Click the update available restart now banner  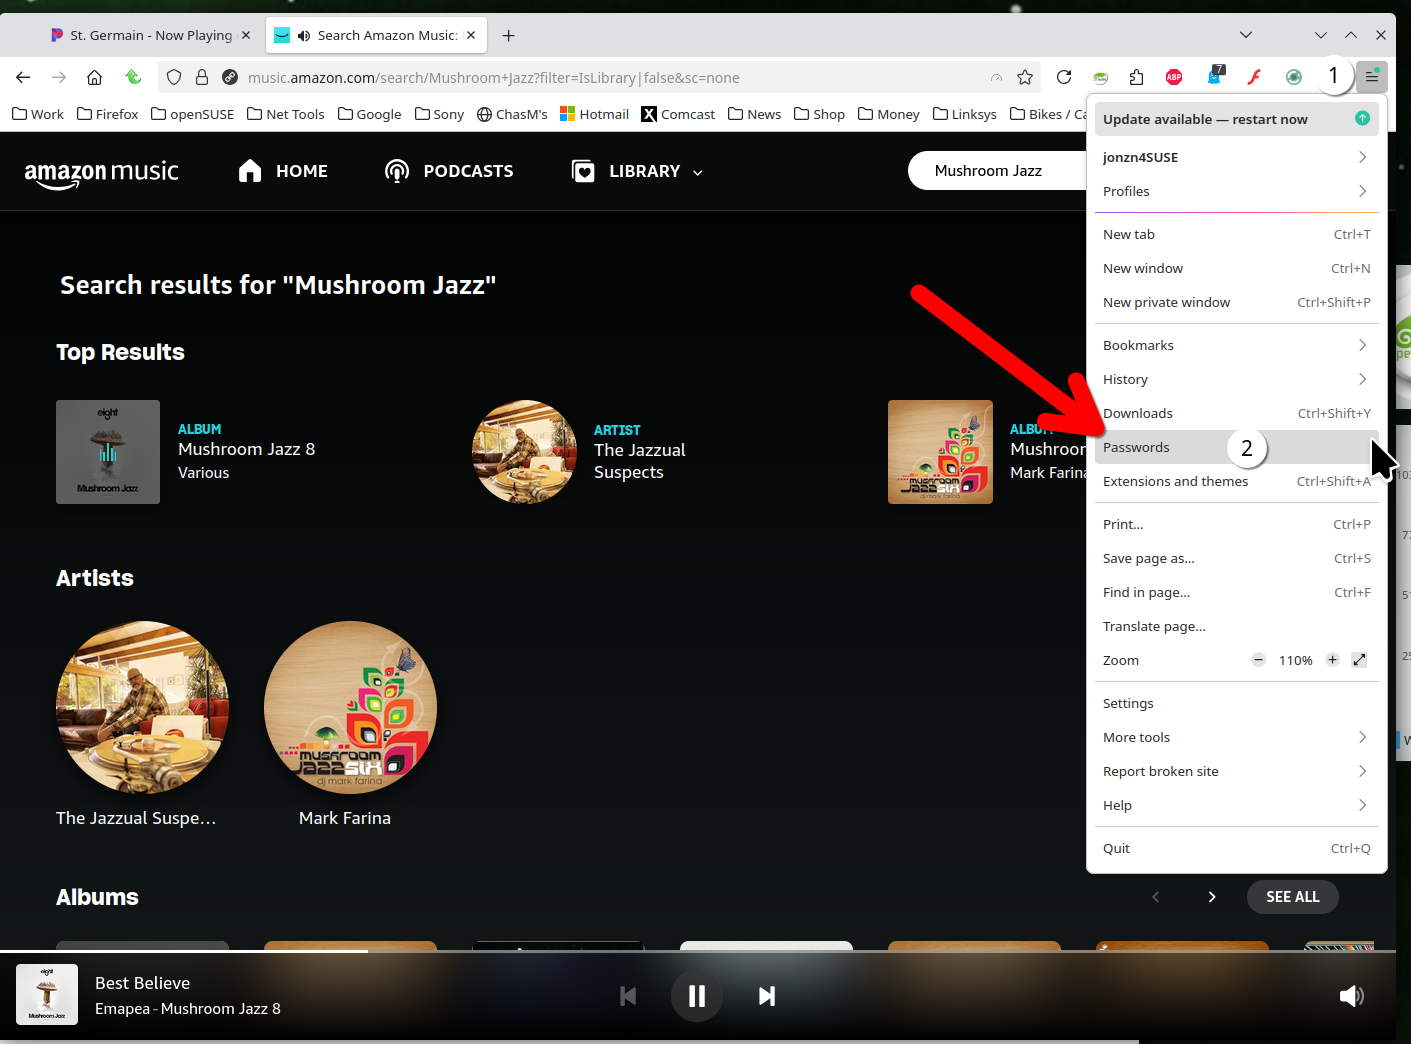tap(1236, 119)
